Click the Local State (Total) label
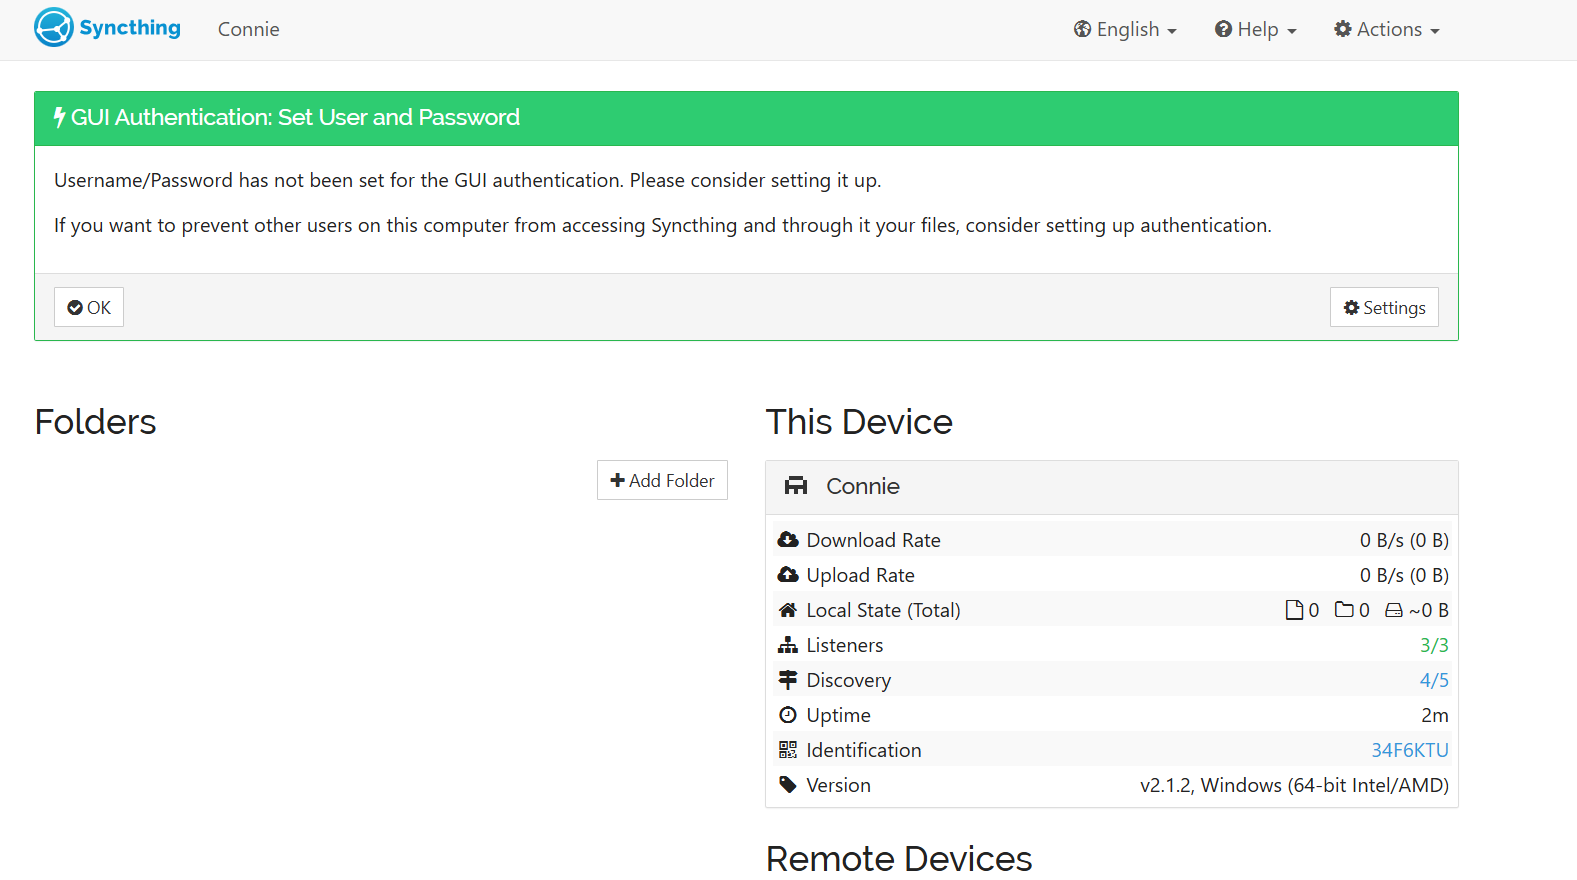Viewport: 1577px width, 880px height. [x=883, y=610]
